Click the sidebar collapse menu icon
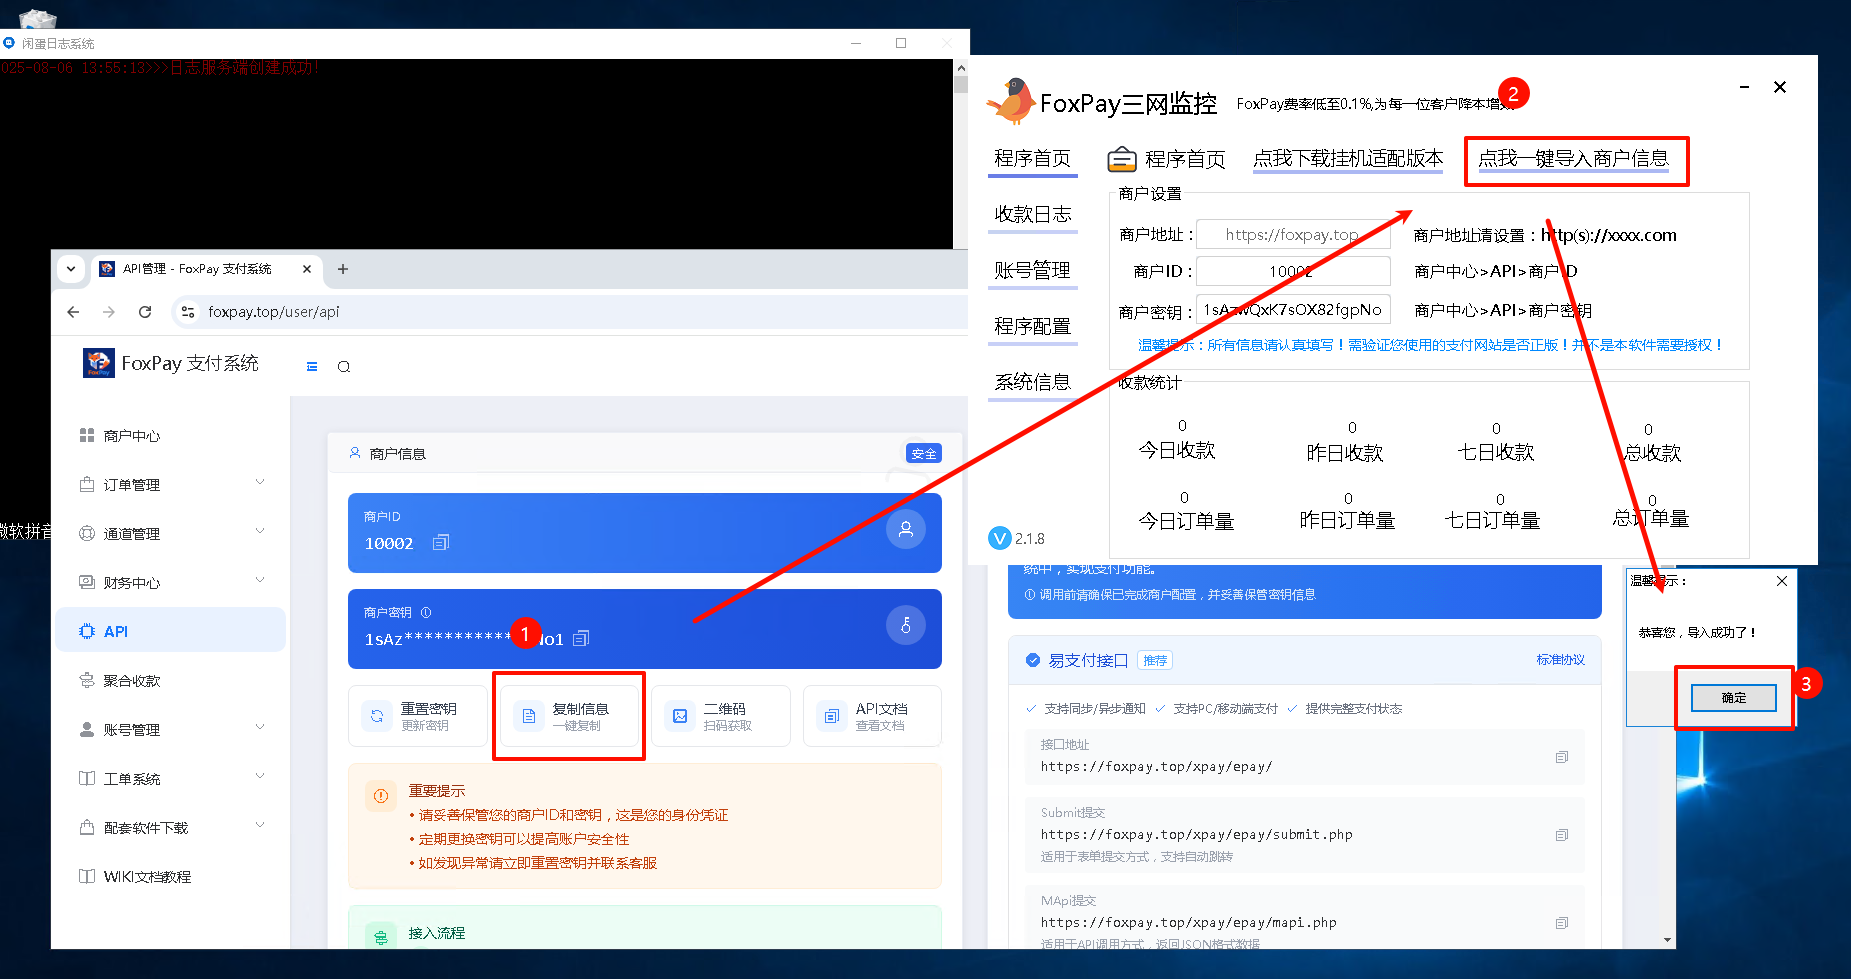 tap(312, 367)
